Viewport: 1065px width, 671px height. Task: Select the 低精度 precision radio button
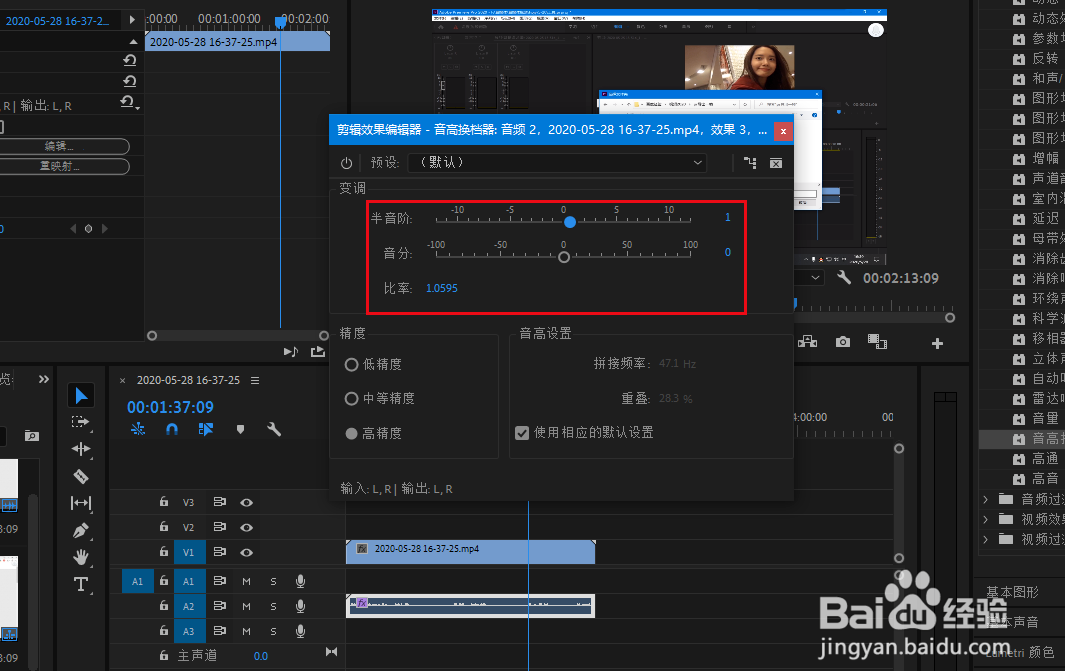(351, 365)
